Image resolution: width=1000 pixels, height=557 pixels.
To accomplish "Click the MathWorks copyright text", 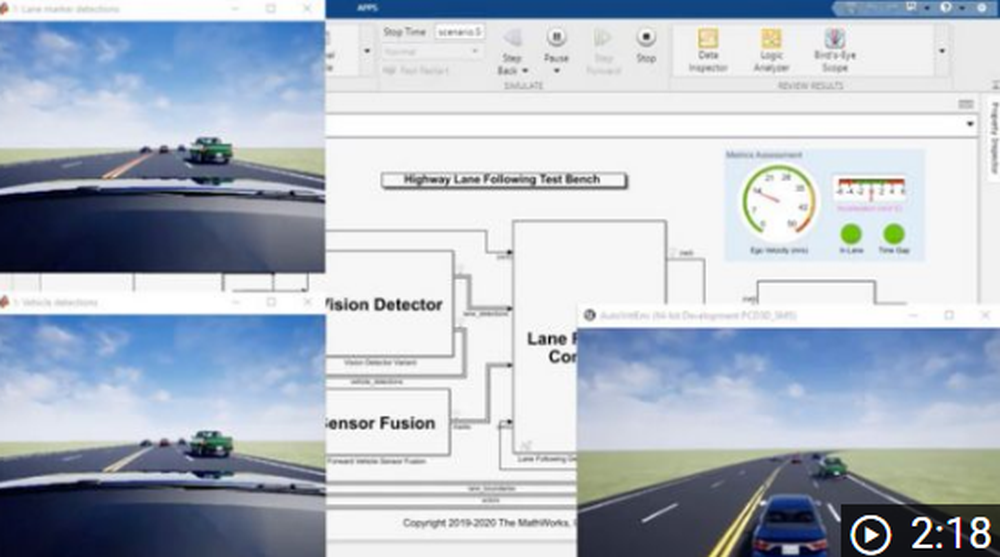I will [489, 523].
